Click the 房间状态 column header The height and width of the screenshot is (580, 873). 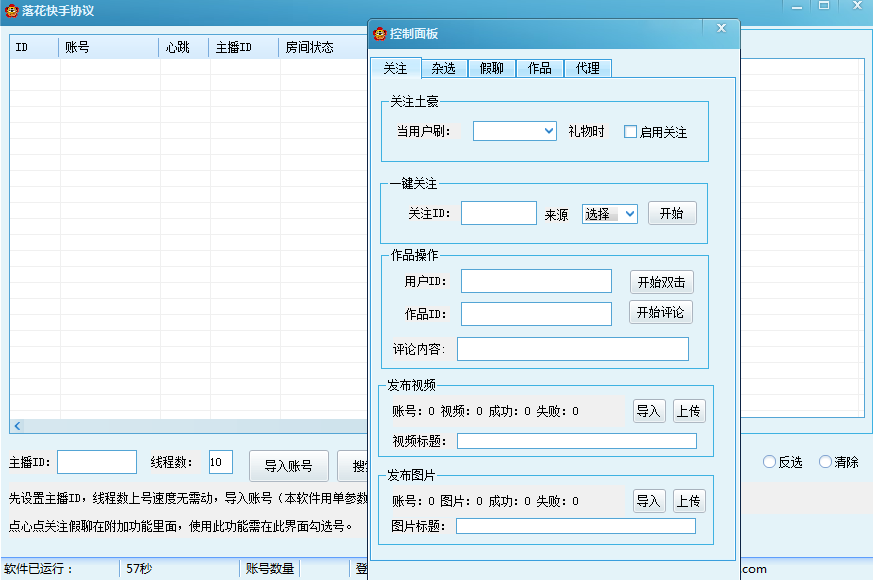pyautogui.click(x=323, y=47)
